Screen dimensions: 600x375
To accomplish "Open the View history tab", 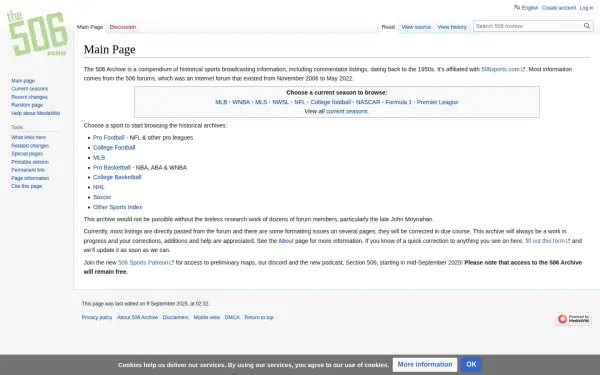I will 452,27.
